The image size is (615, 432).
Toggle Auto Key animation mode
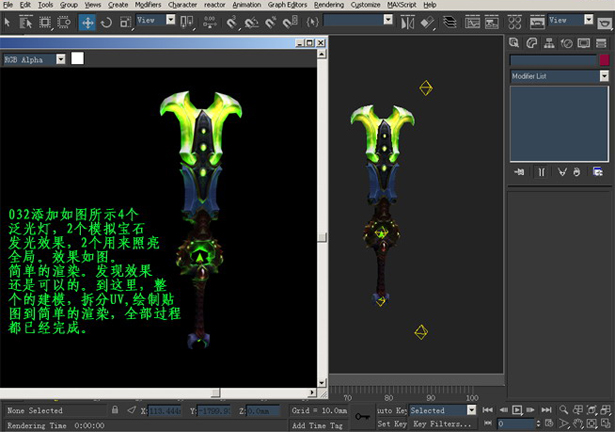point(390,410)
